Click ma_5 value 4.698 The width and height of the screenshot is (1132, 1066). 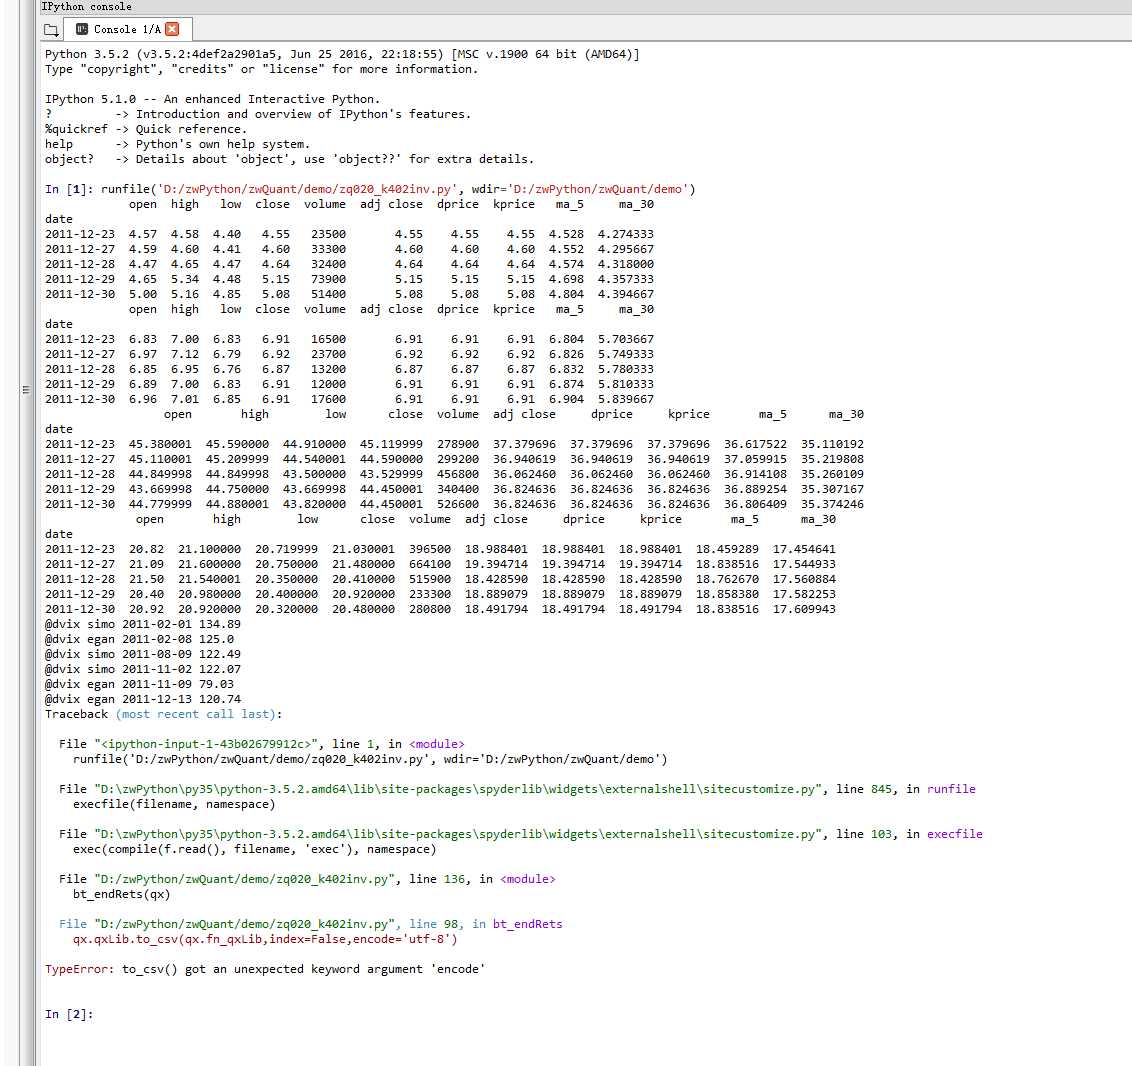(566, 279)
